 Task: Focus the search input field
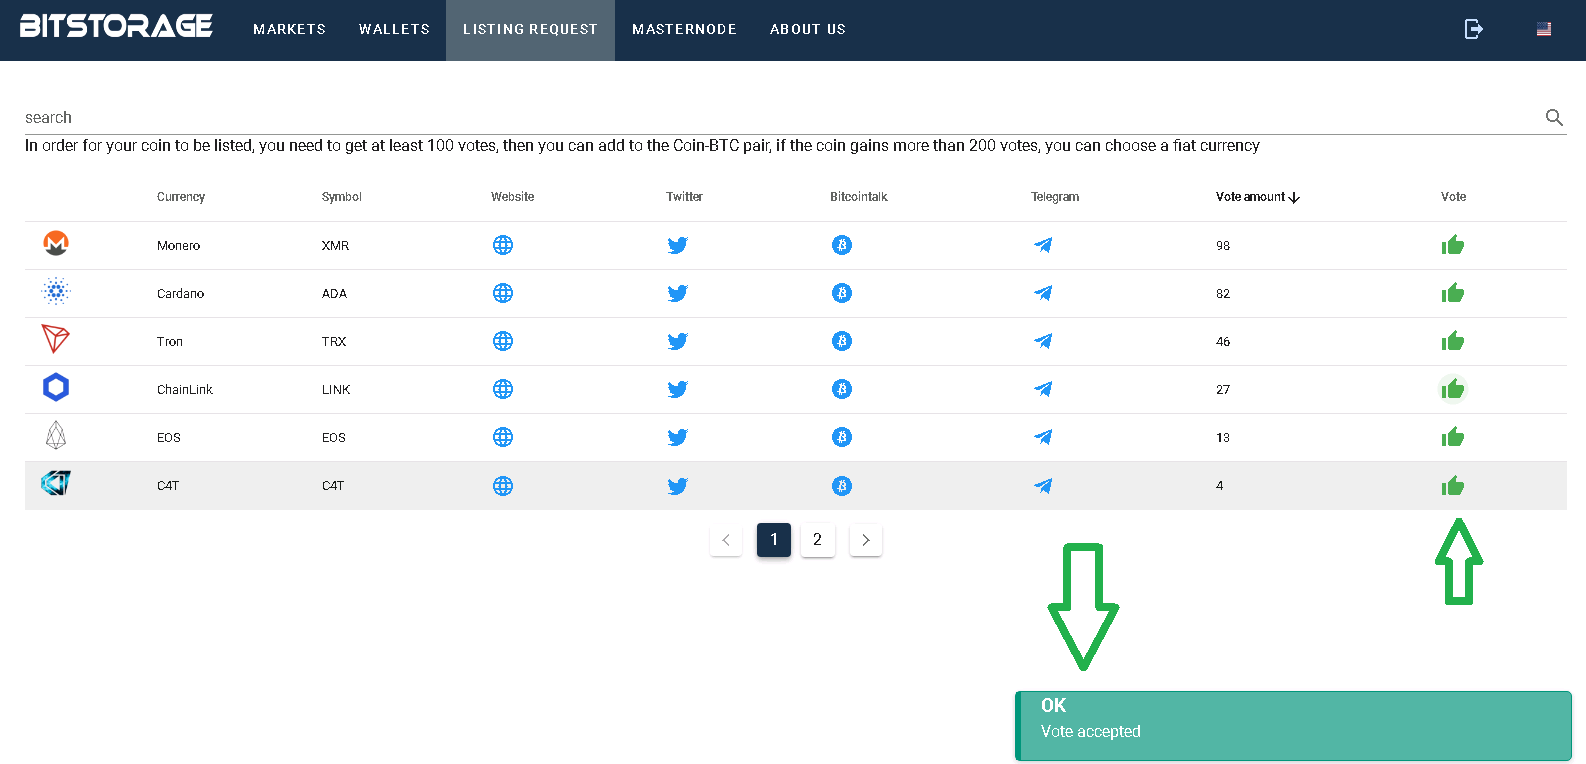coord(780,118)
